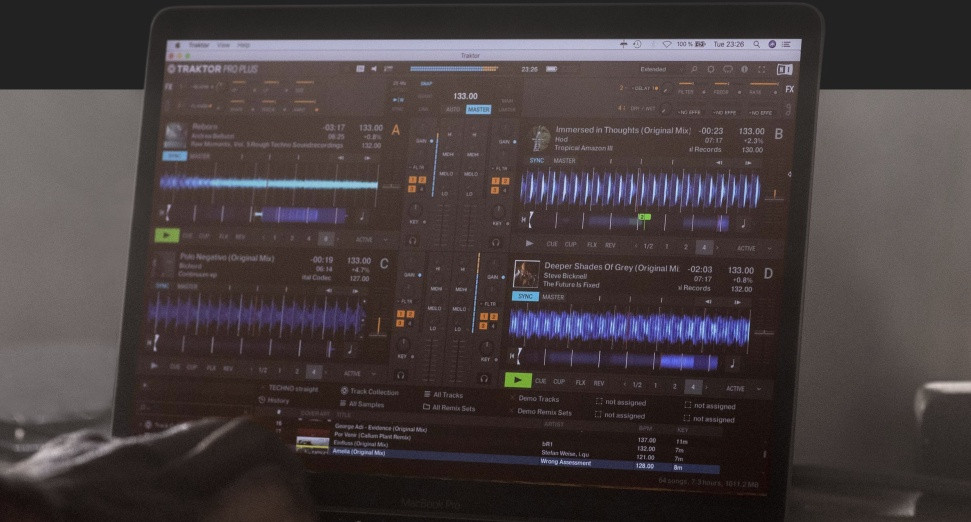Toggle keylock note icon on deck D
This screenshot has height=522, width=971.
[732, 363]
